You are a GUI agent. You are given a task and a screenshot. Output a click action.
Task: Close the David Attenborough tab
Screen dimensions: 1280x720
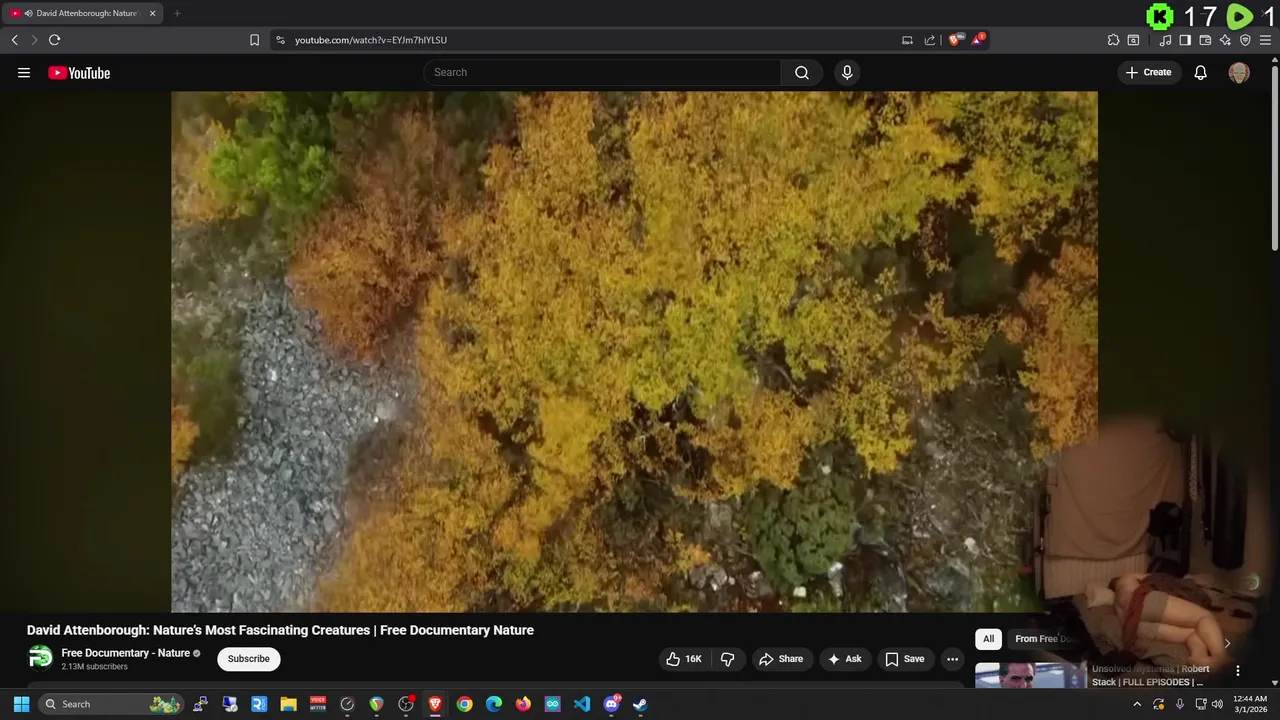point(152,13)
